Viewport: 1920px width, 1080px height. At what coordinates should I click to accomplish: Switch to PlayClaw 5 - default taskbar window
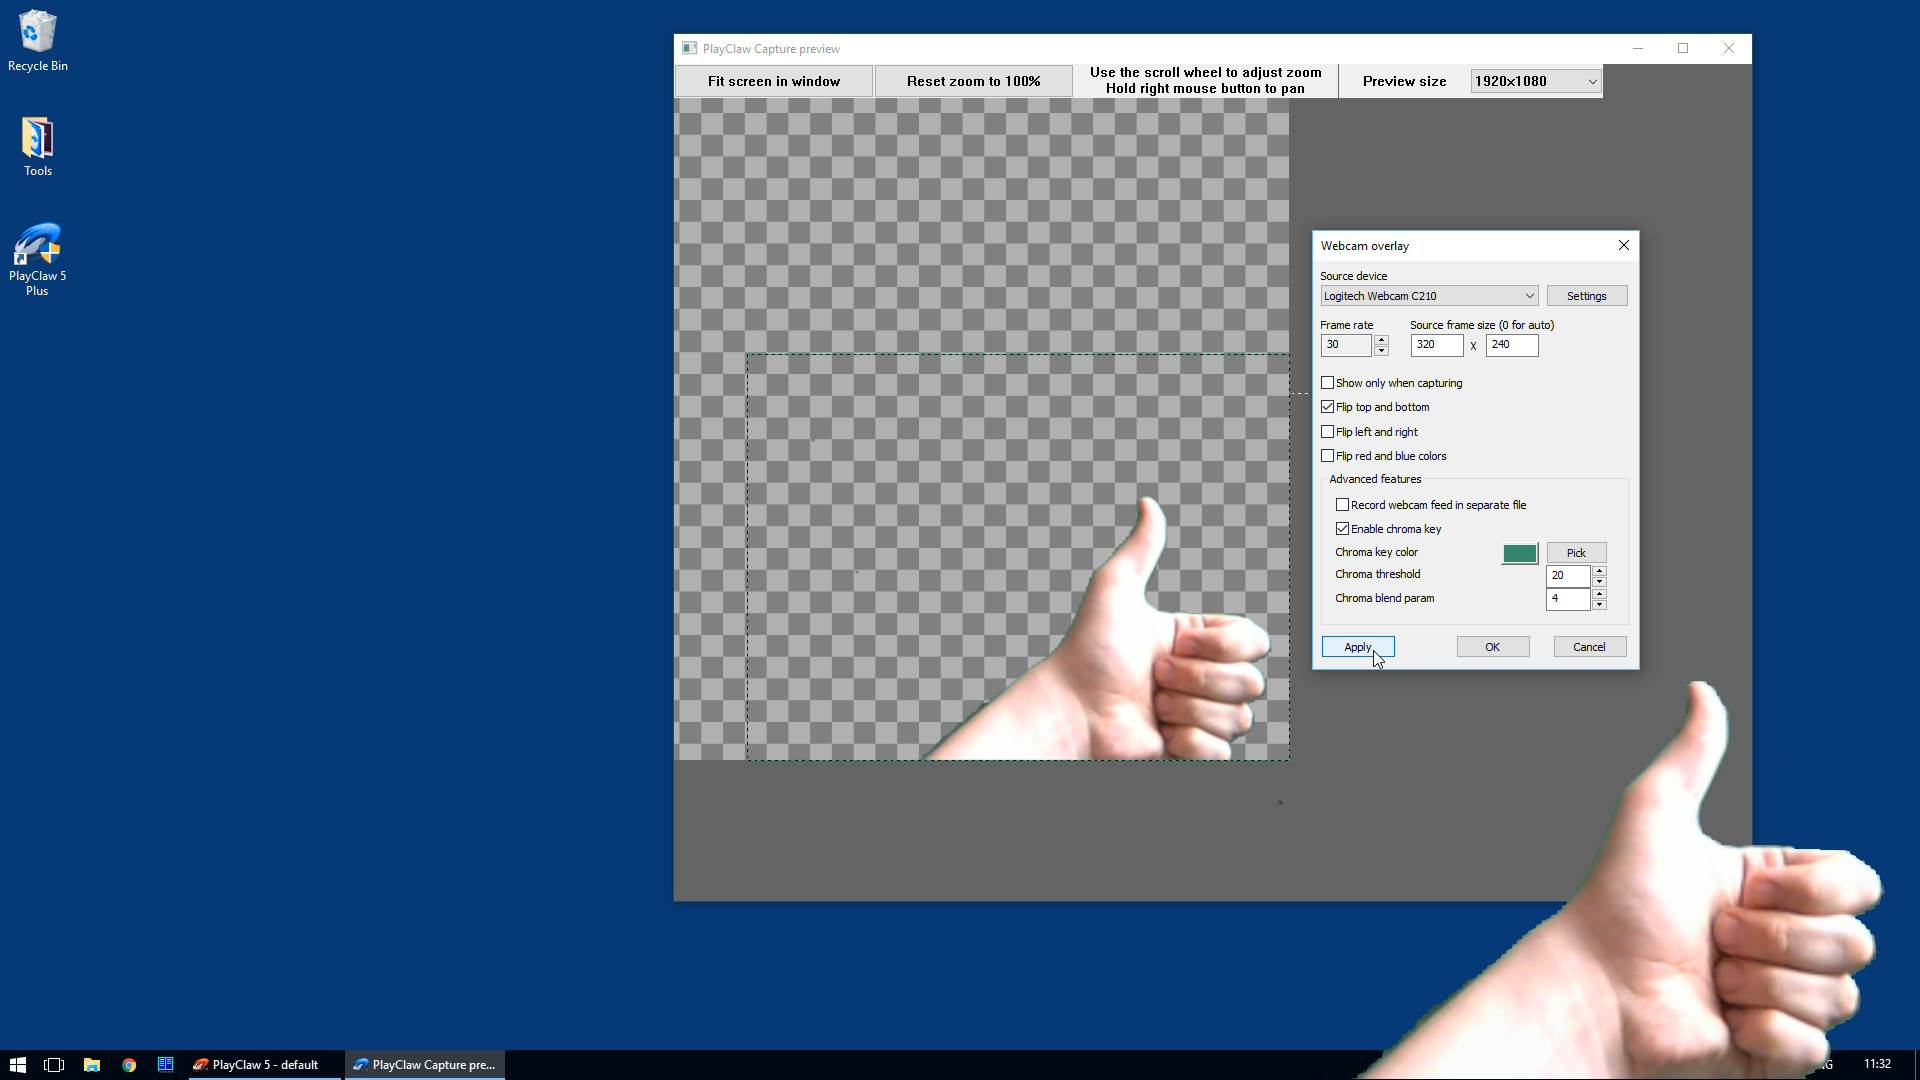(x=265, y=1065)
